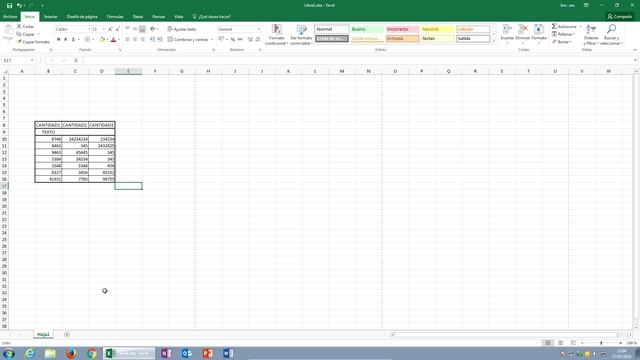Apply the Bueno cell style

367,29
